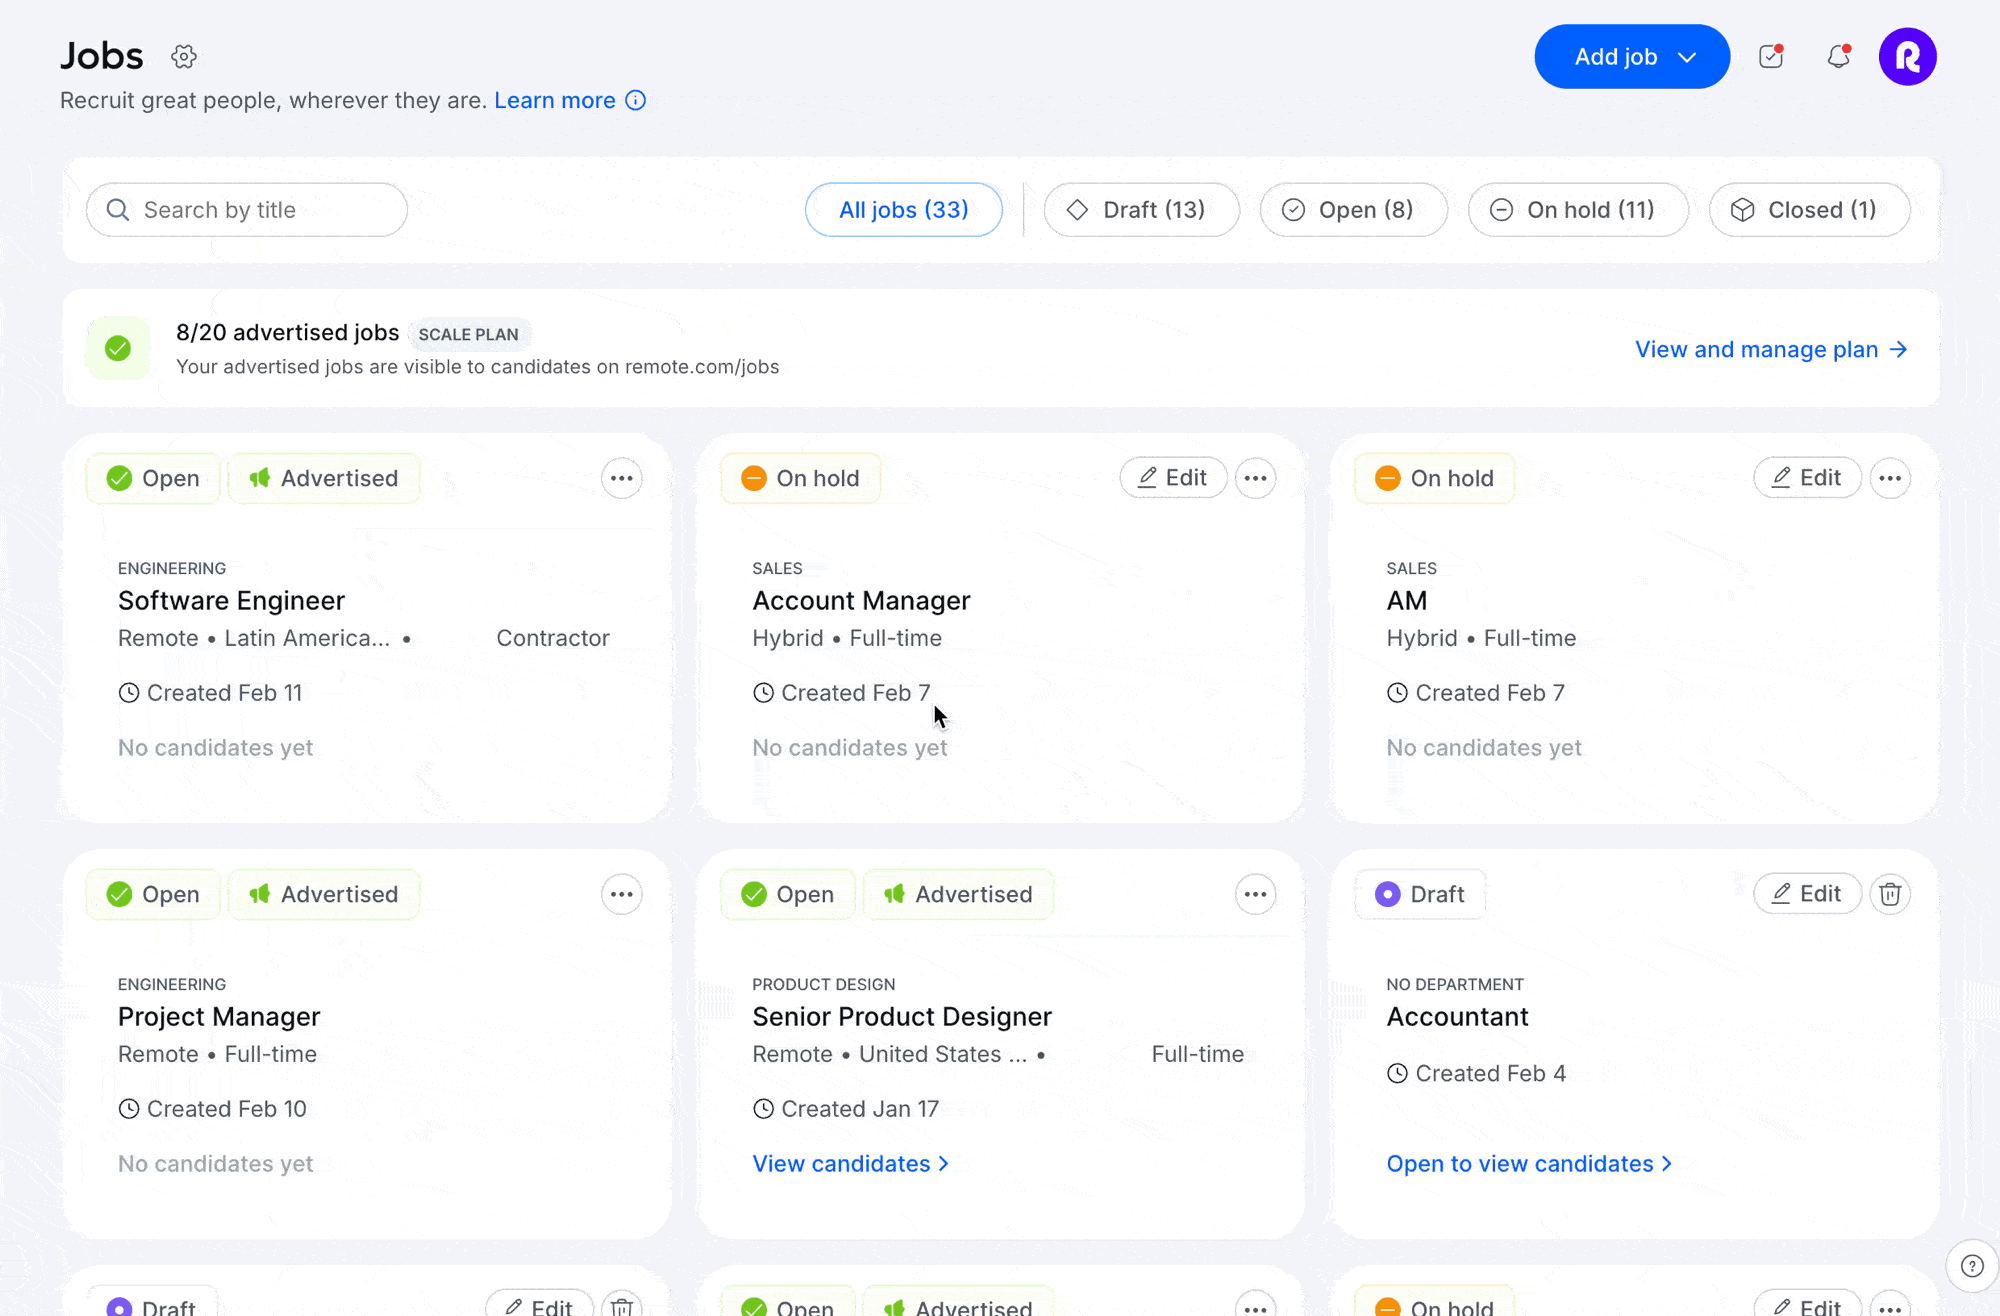The image size is (2000, 1316).
Task: Filter by On hold (11) jobs
Action: (x=1578, y=210)
